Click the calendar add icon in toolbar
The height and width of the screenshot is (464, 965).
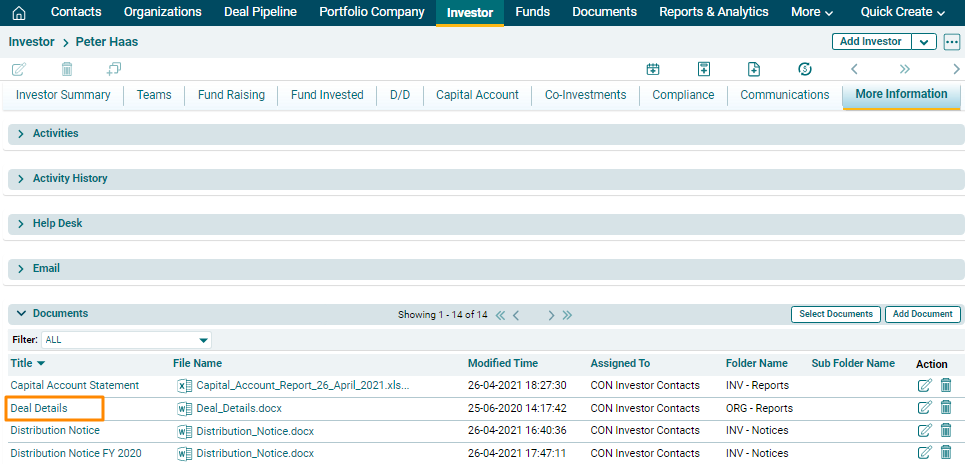tap(653, 69)
